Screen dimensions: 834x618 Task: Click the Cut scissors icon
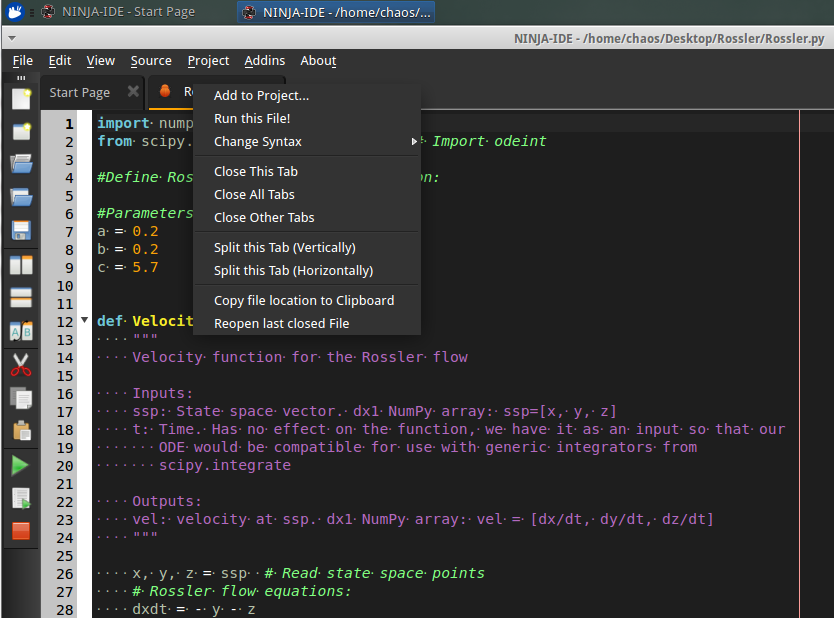tap(21, 365)
